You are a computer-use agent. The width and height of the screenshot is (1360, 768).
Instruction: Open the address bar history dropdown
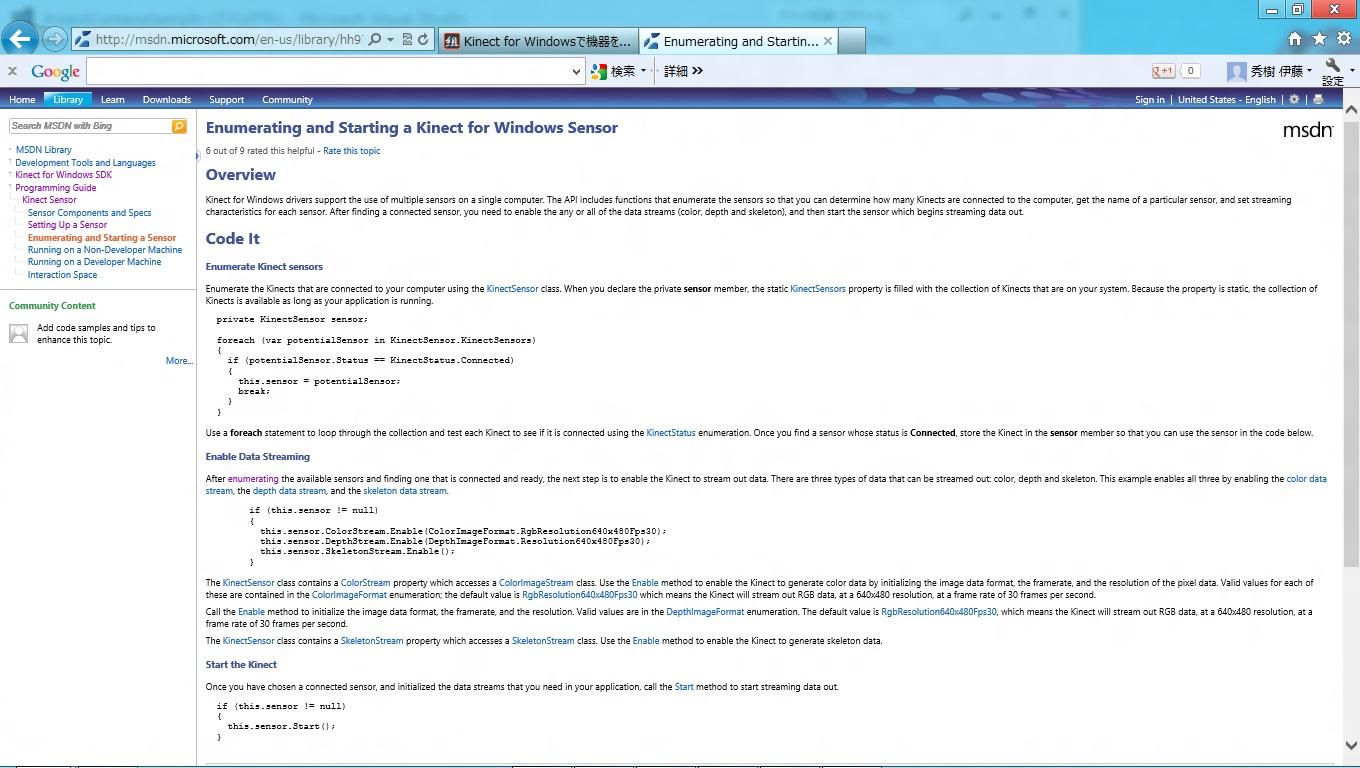[390, 40]
